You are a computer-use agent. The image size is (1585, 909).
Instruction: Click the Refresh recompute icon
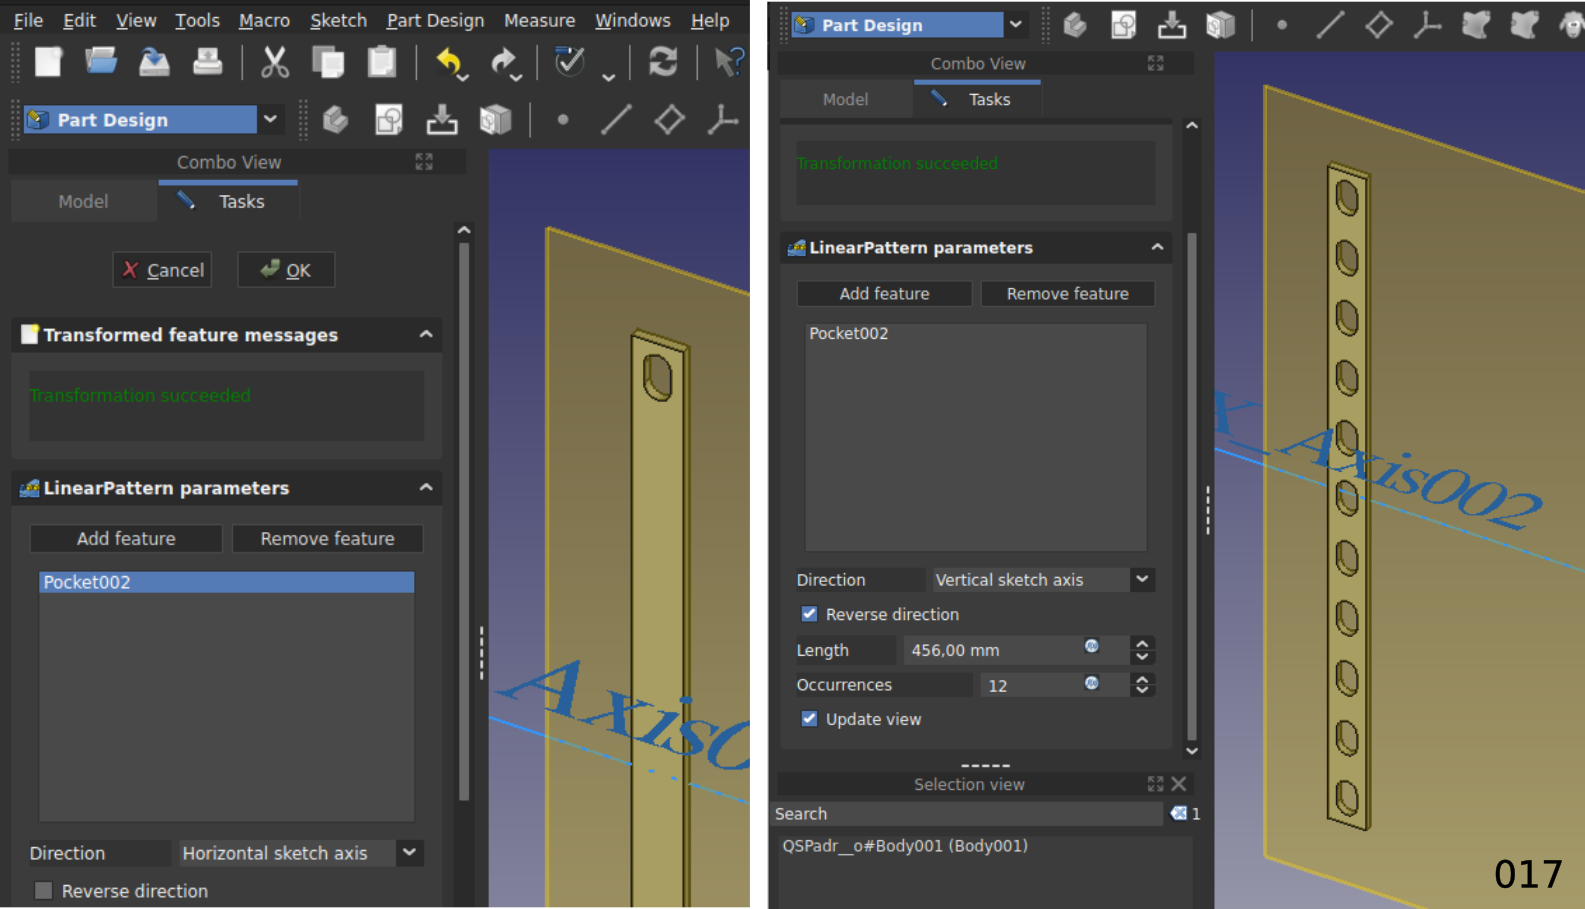662,62
